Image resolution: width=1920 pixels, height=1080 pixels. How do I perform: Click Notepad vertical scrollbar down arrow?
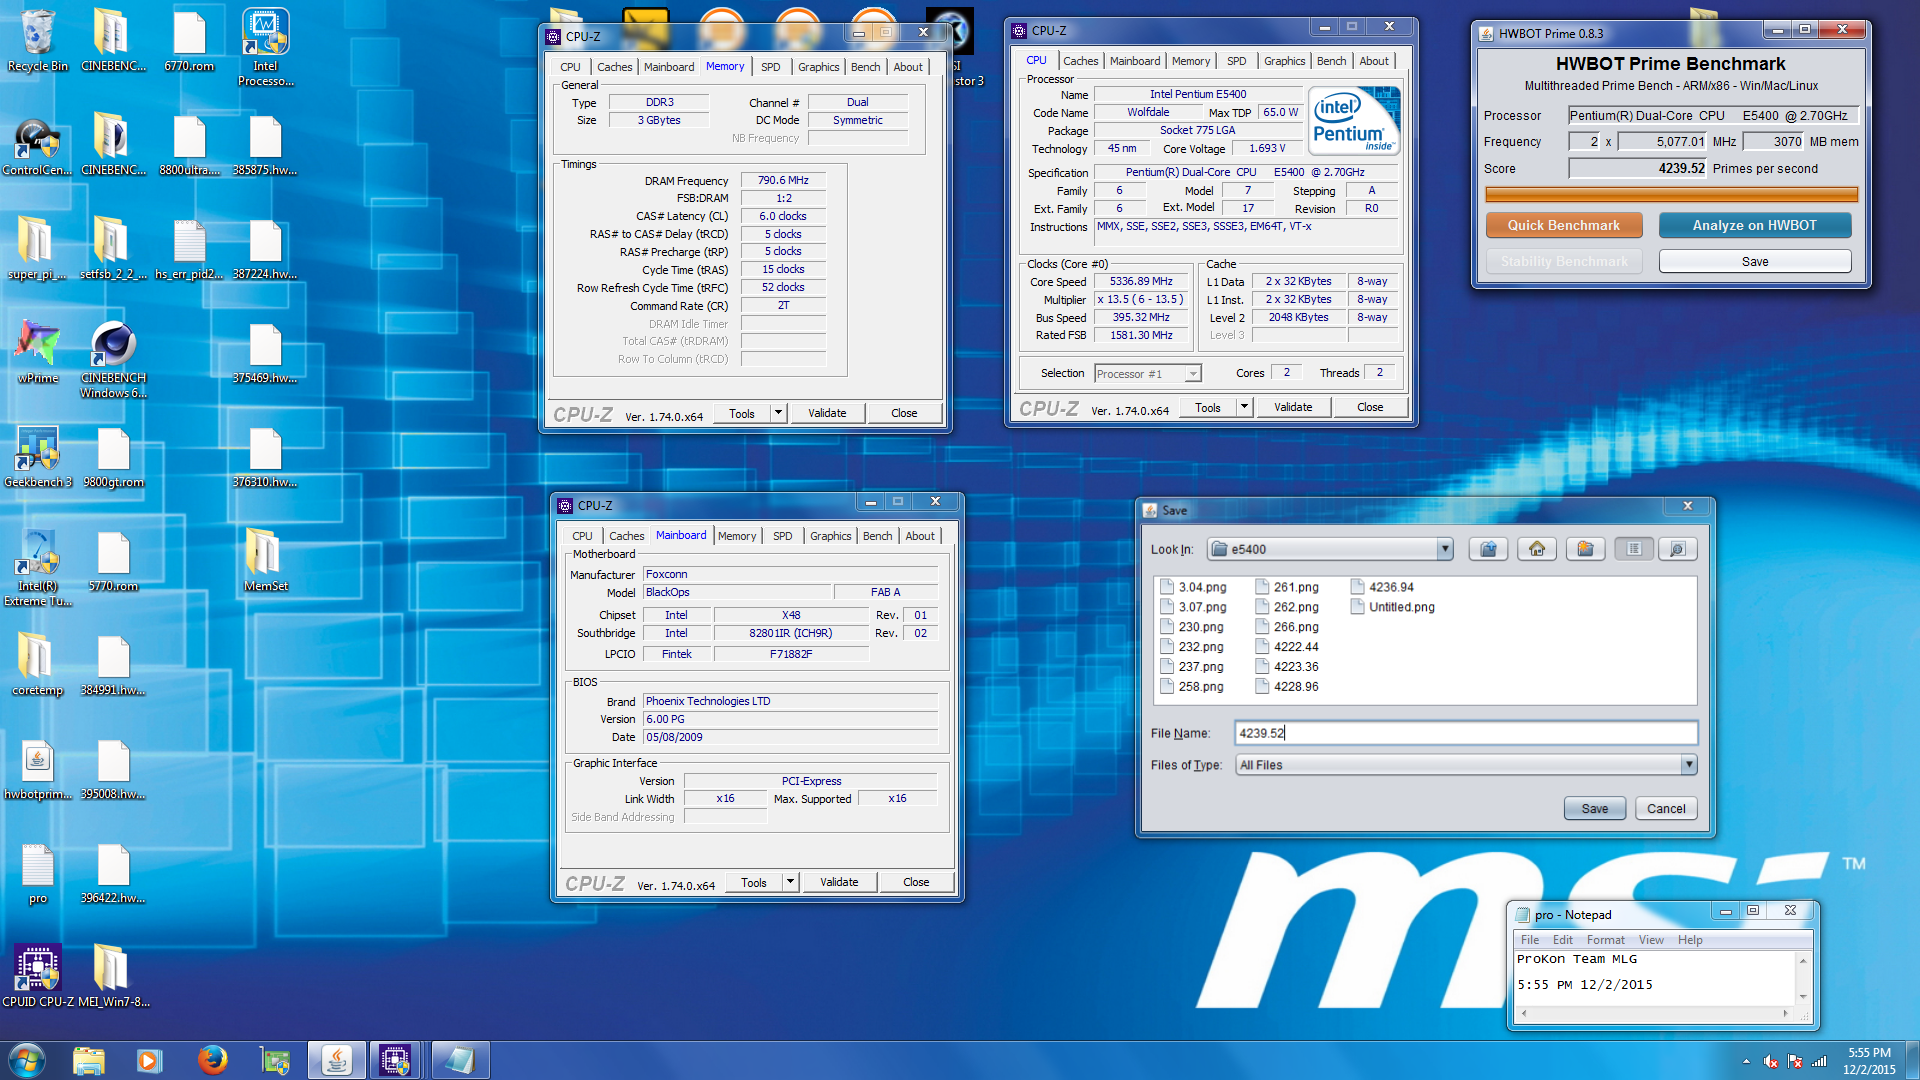1803,996
